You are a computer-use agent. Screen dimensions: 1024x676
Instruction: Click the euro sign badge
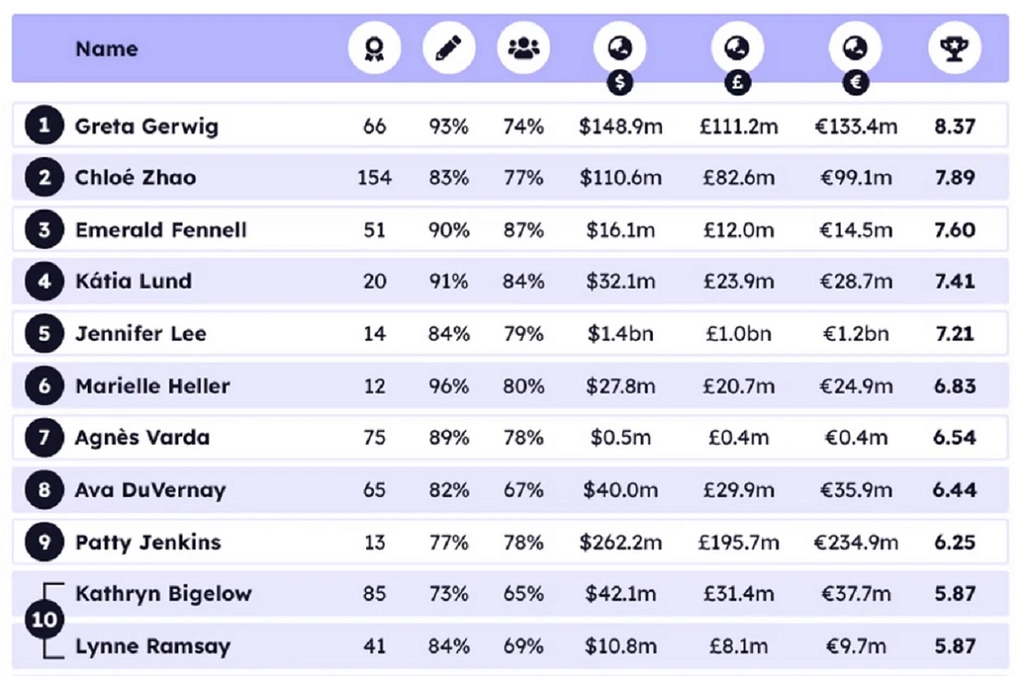[856, 82]
